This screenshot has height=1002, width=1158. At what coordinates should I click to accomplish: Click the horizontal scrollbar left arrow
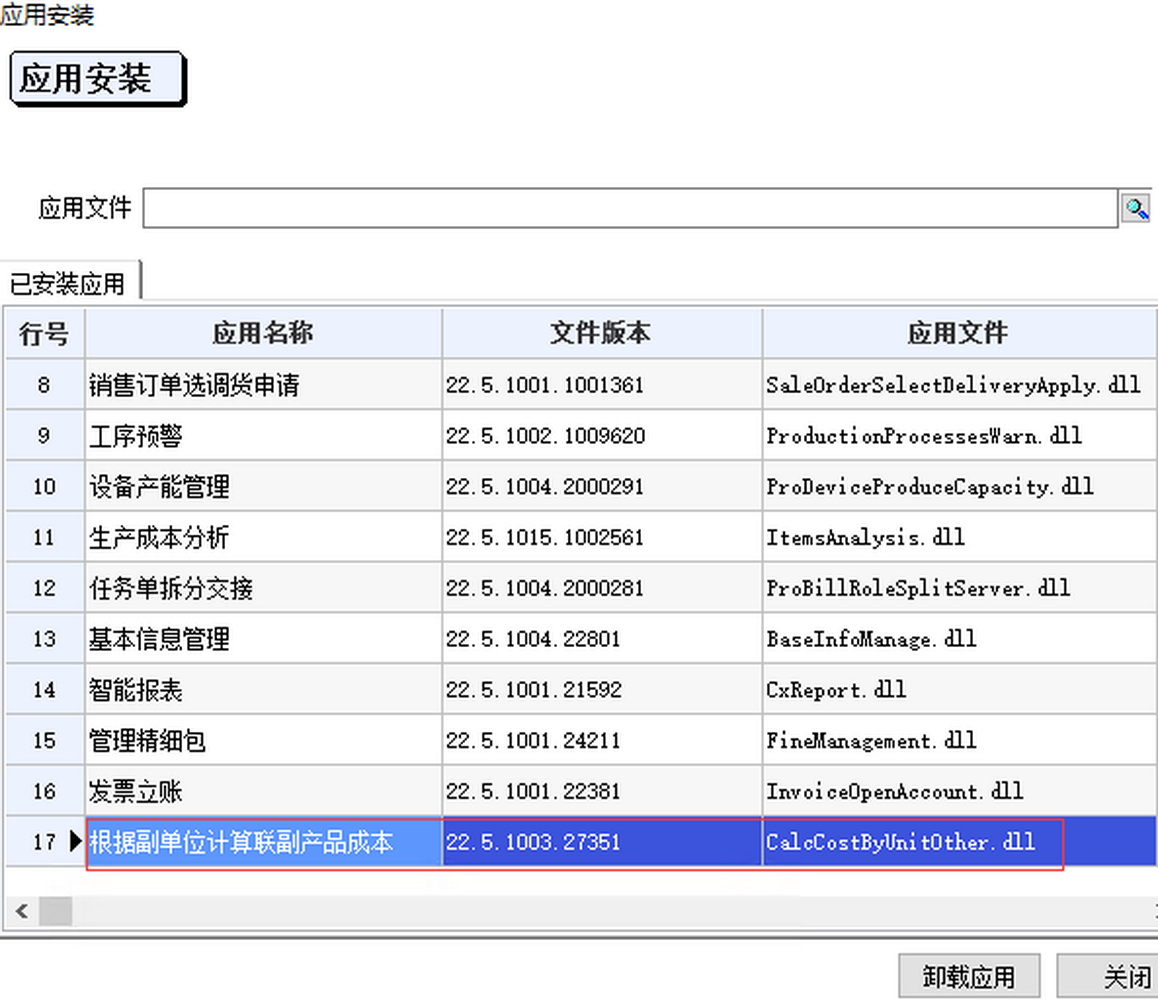[x=21, y=910]
